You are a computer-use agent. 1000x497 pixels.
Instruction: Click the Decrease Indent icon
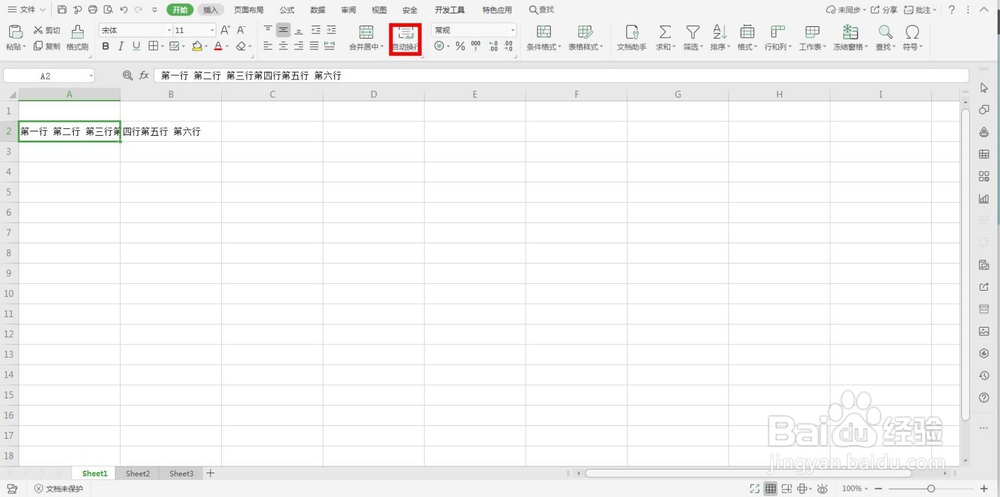316,30
